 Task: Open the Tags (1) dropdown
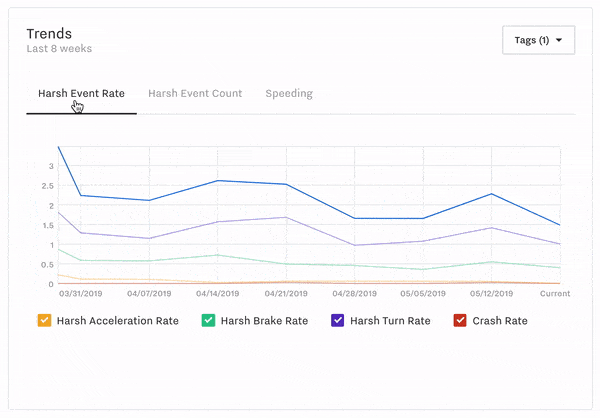pos(538,40)
